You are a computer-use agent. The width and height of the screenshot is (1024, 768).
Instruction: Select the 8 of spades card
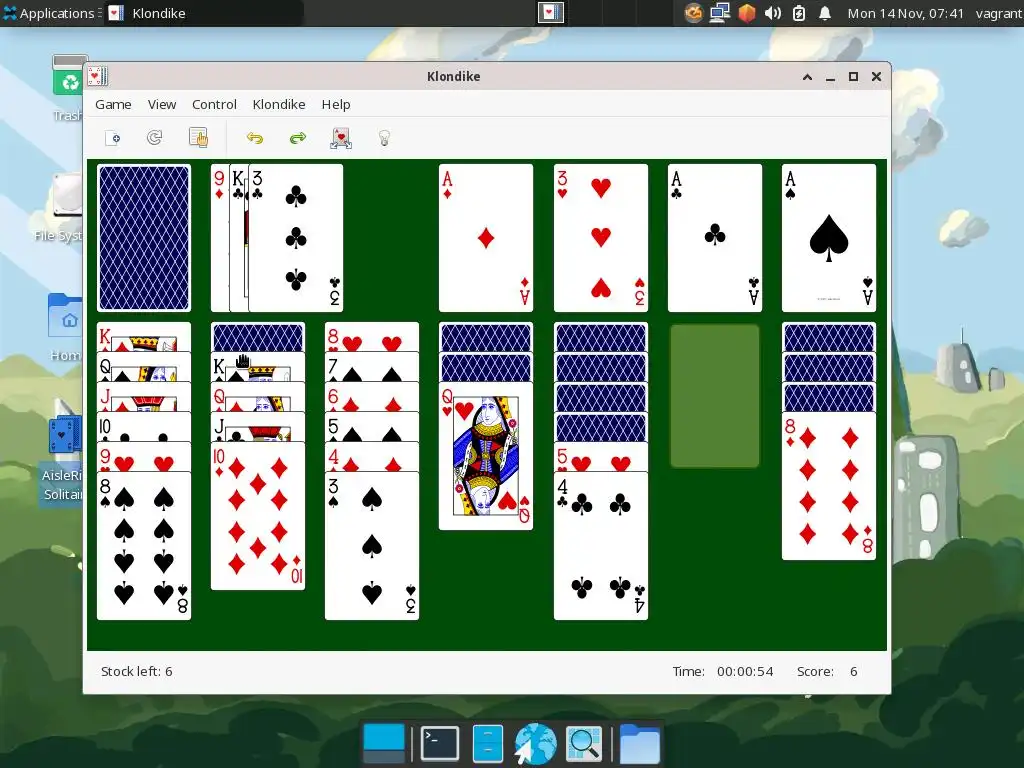pyautogui.click(x=144, y=546)
